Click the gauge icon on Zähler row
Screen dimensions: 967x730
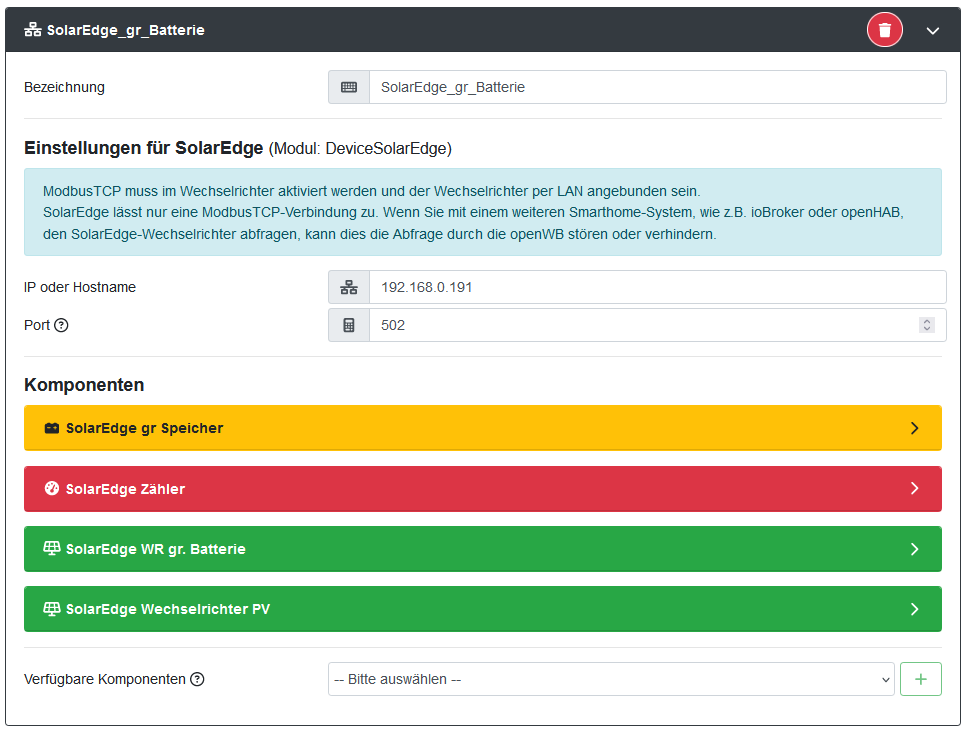52,488
